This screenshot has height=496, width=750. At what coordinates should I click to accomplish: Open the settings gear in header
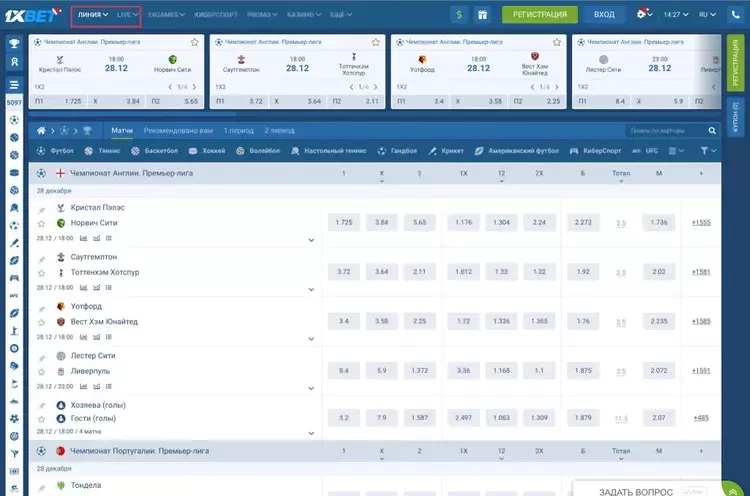[x=641, y=14]
